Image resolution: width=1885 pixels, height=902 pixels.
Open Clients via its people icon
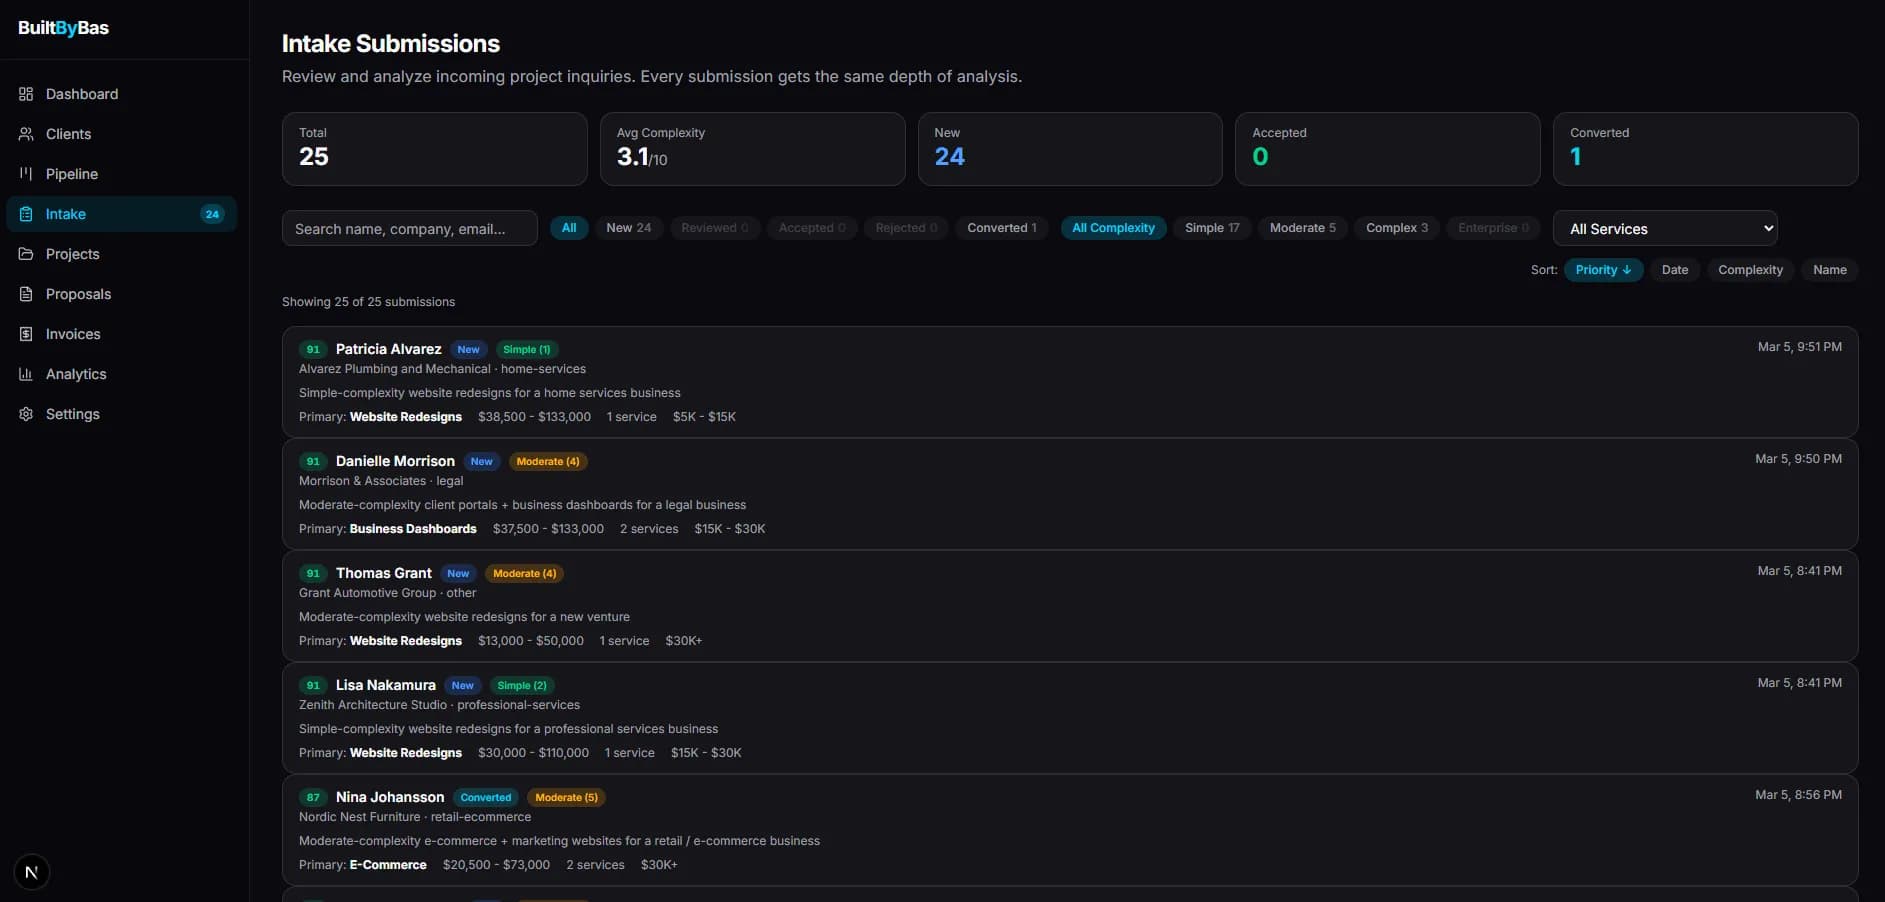click(26, 134)
